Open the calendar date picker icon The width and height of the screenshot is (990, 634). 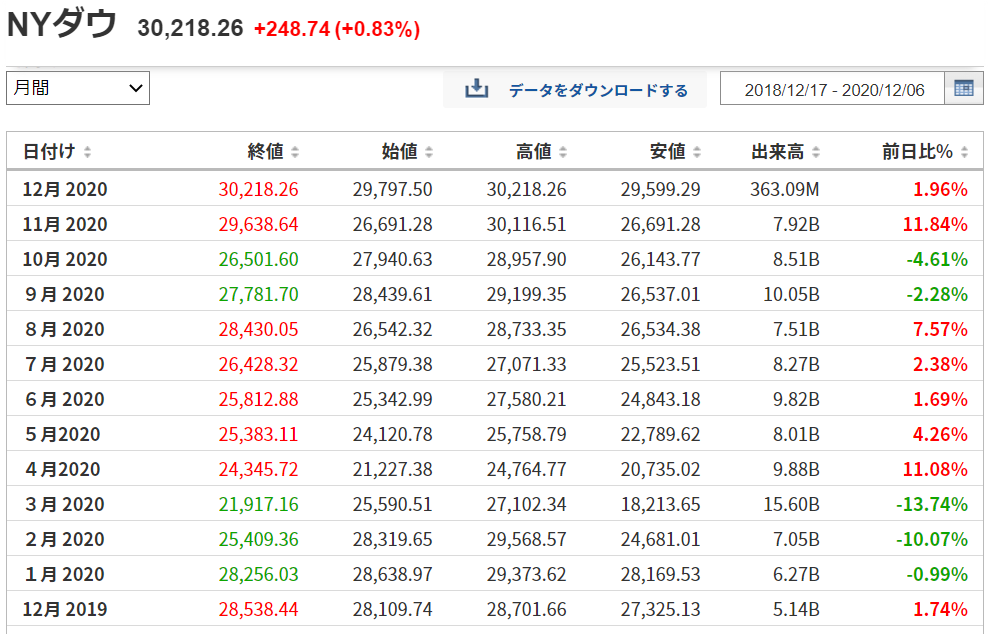pyautogui.click(x=963, y=88)
